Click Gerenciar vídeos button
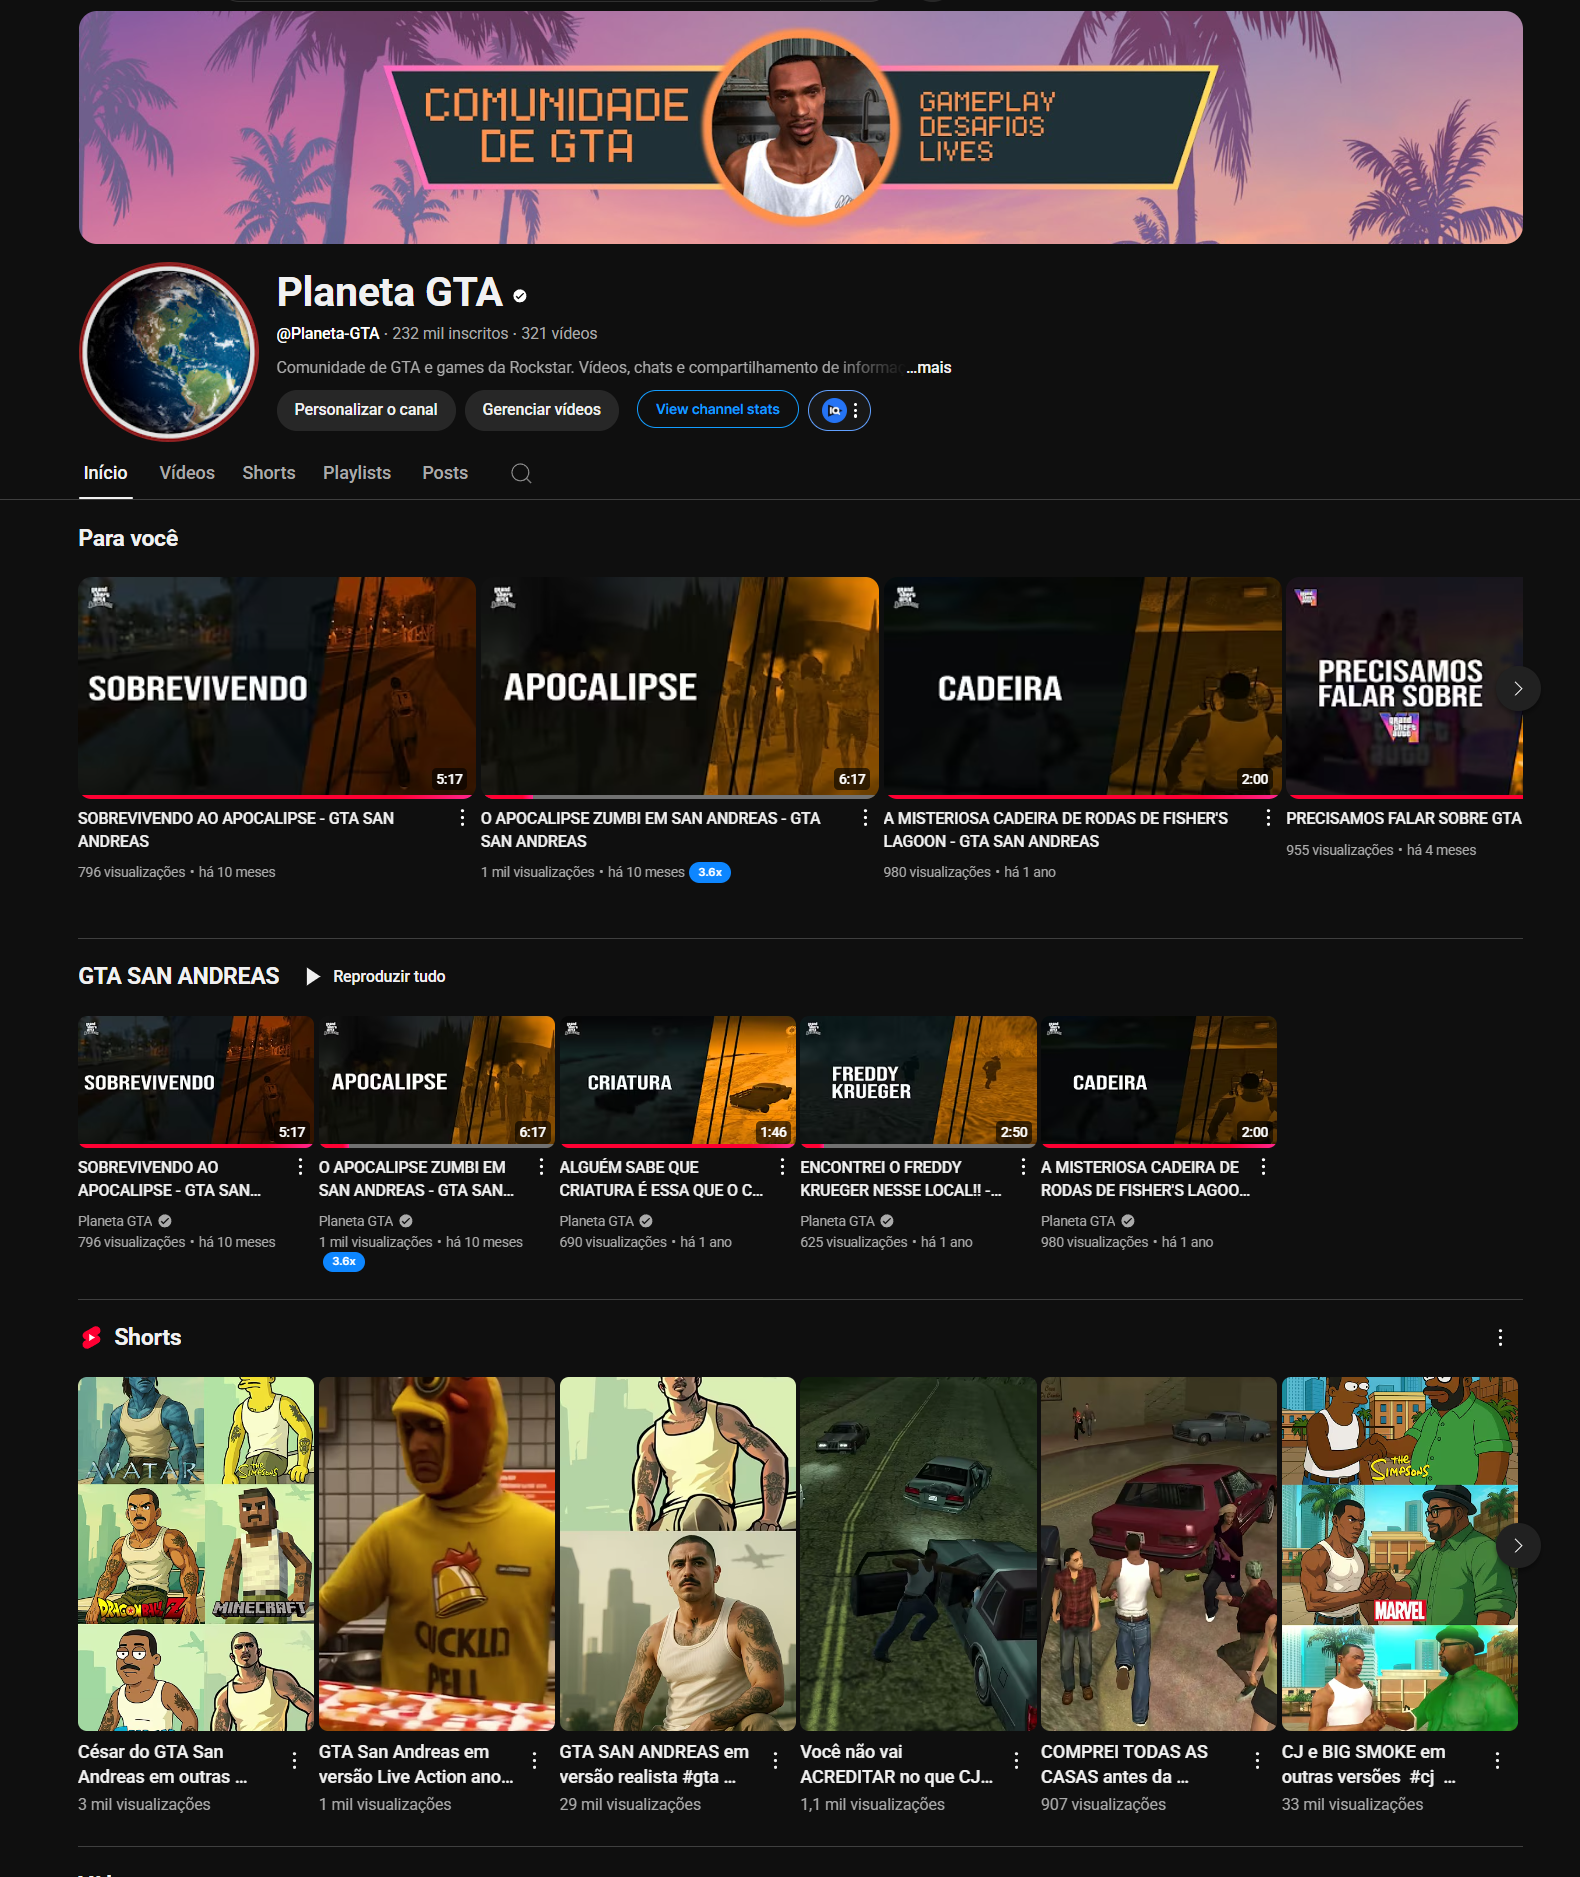1580x1877 pixels. [542, 410]
